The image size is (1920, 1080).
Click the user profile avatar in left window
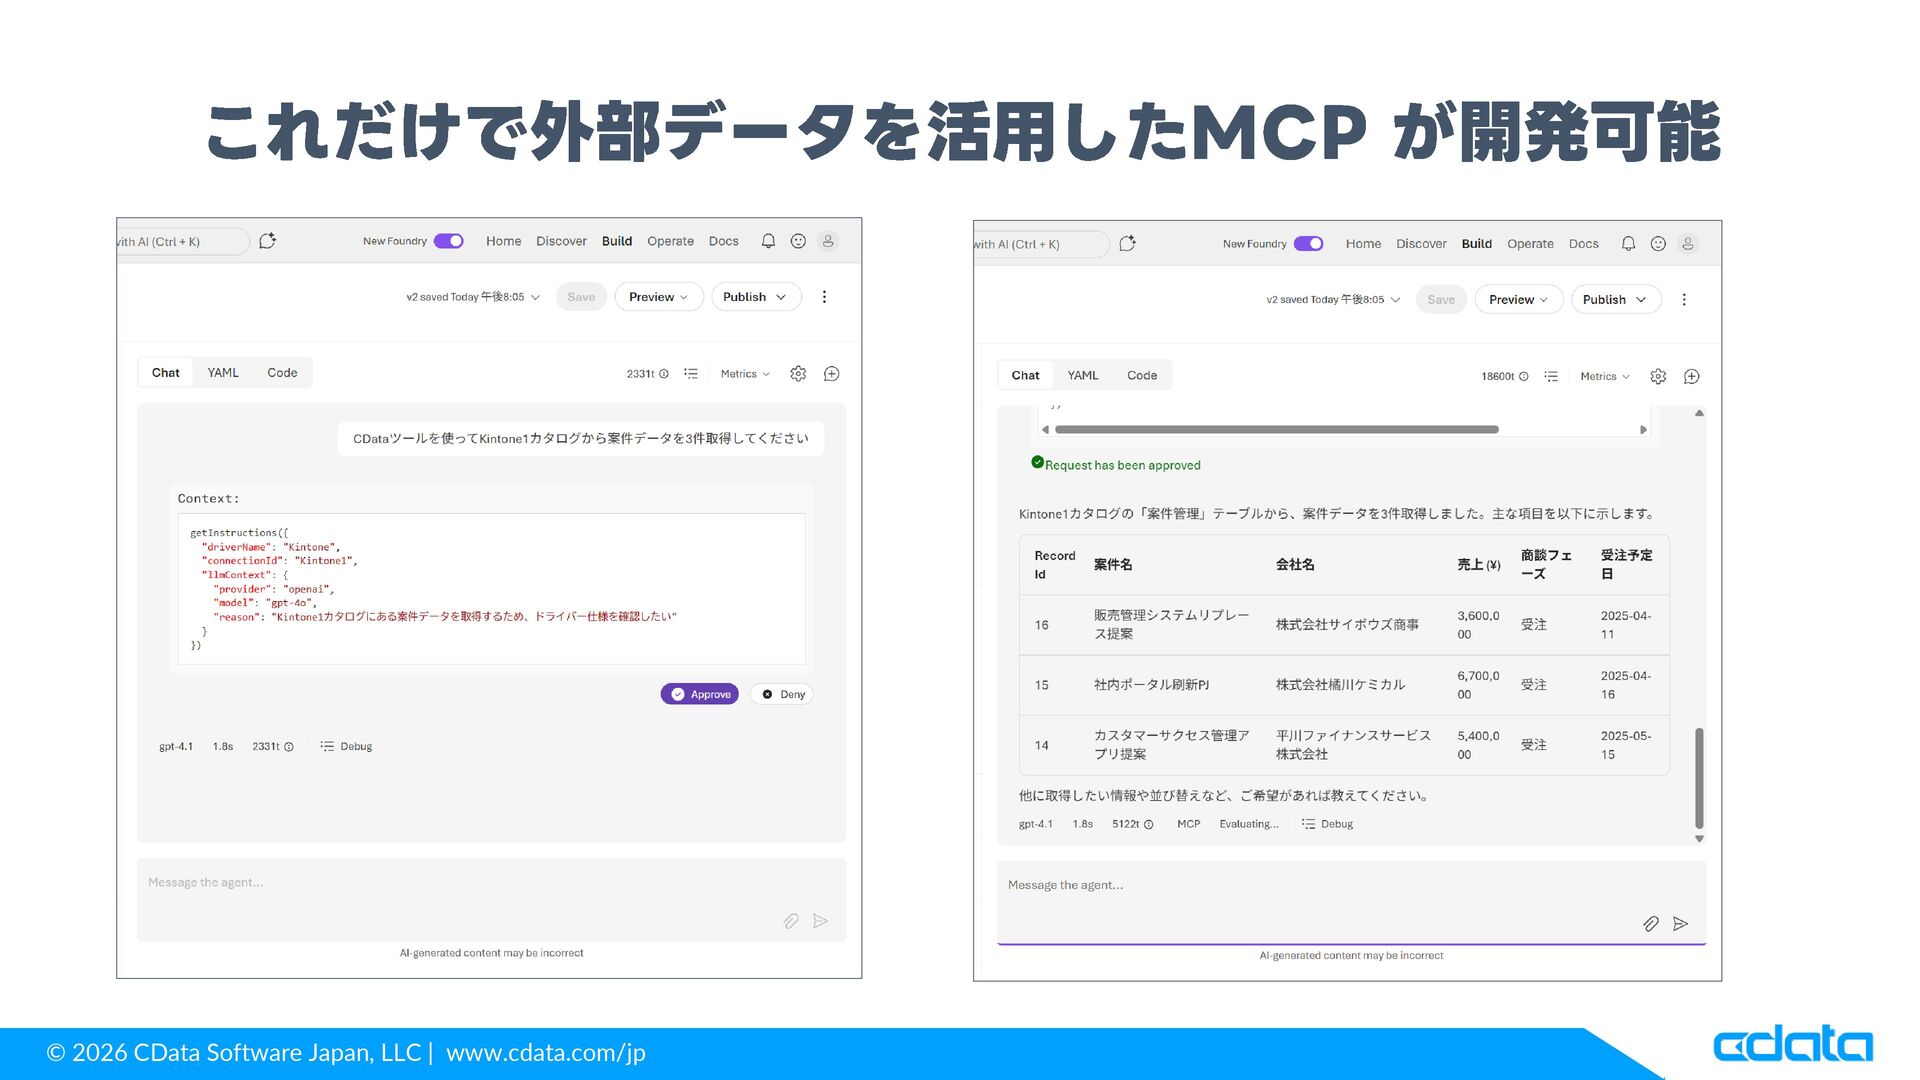(x=828, y=241)
